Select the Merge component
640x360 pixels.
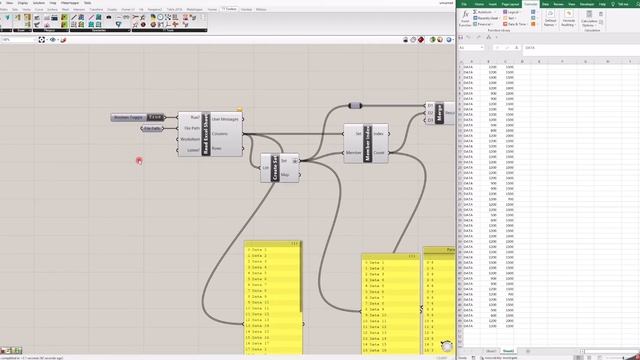(440, 113)
